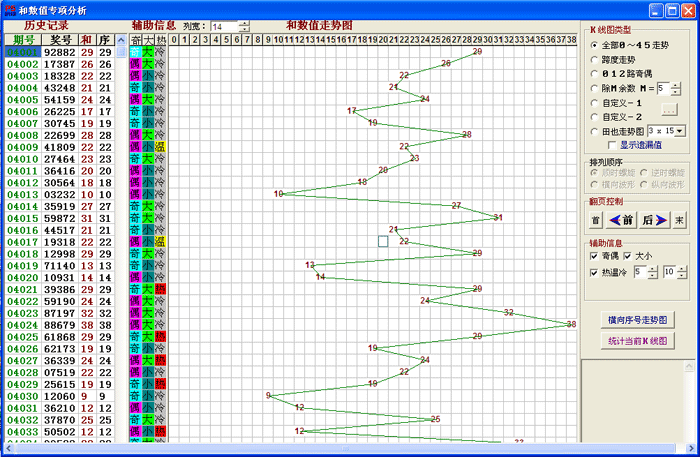The image size is (700, 457).
Task: Select the 跨度走势 radio option
Action: click(x=596, y=59)
